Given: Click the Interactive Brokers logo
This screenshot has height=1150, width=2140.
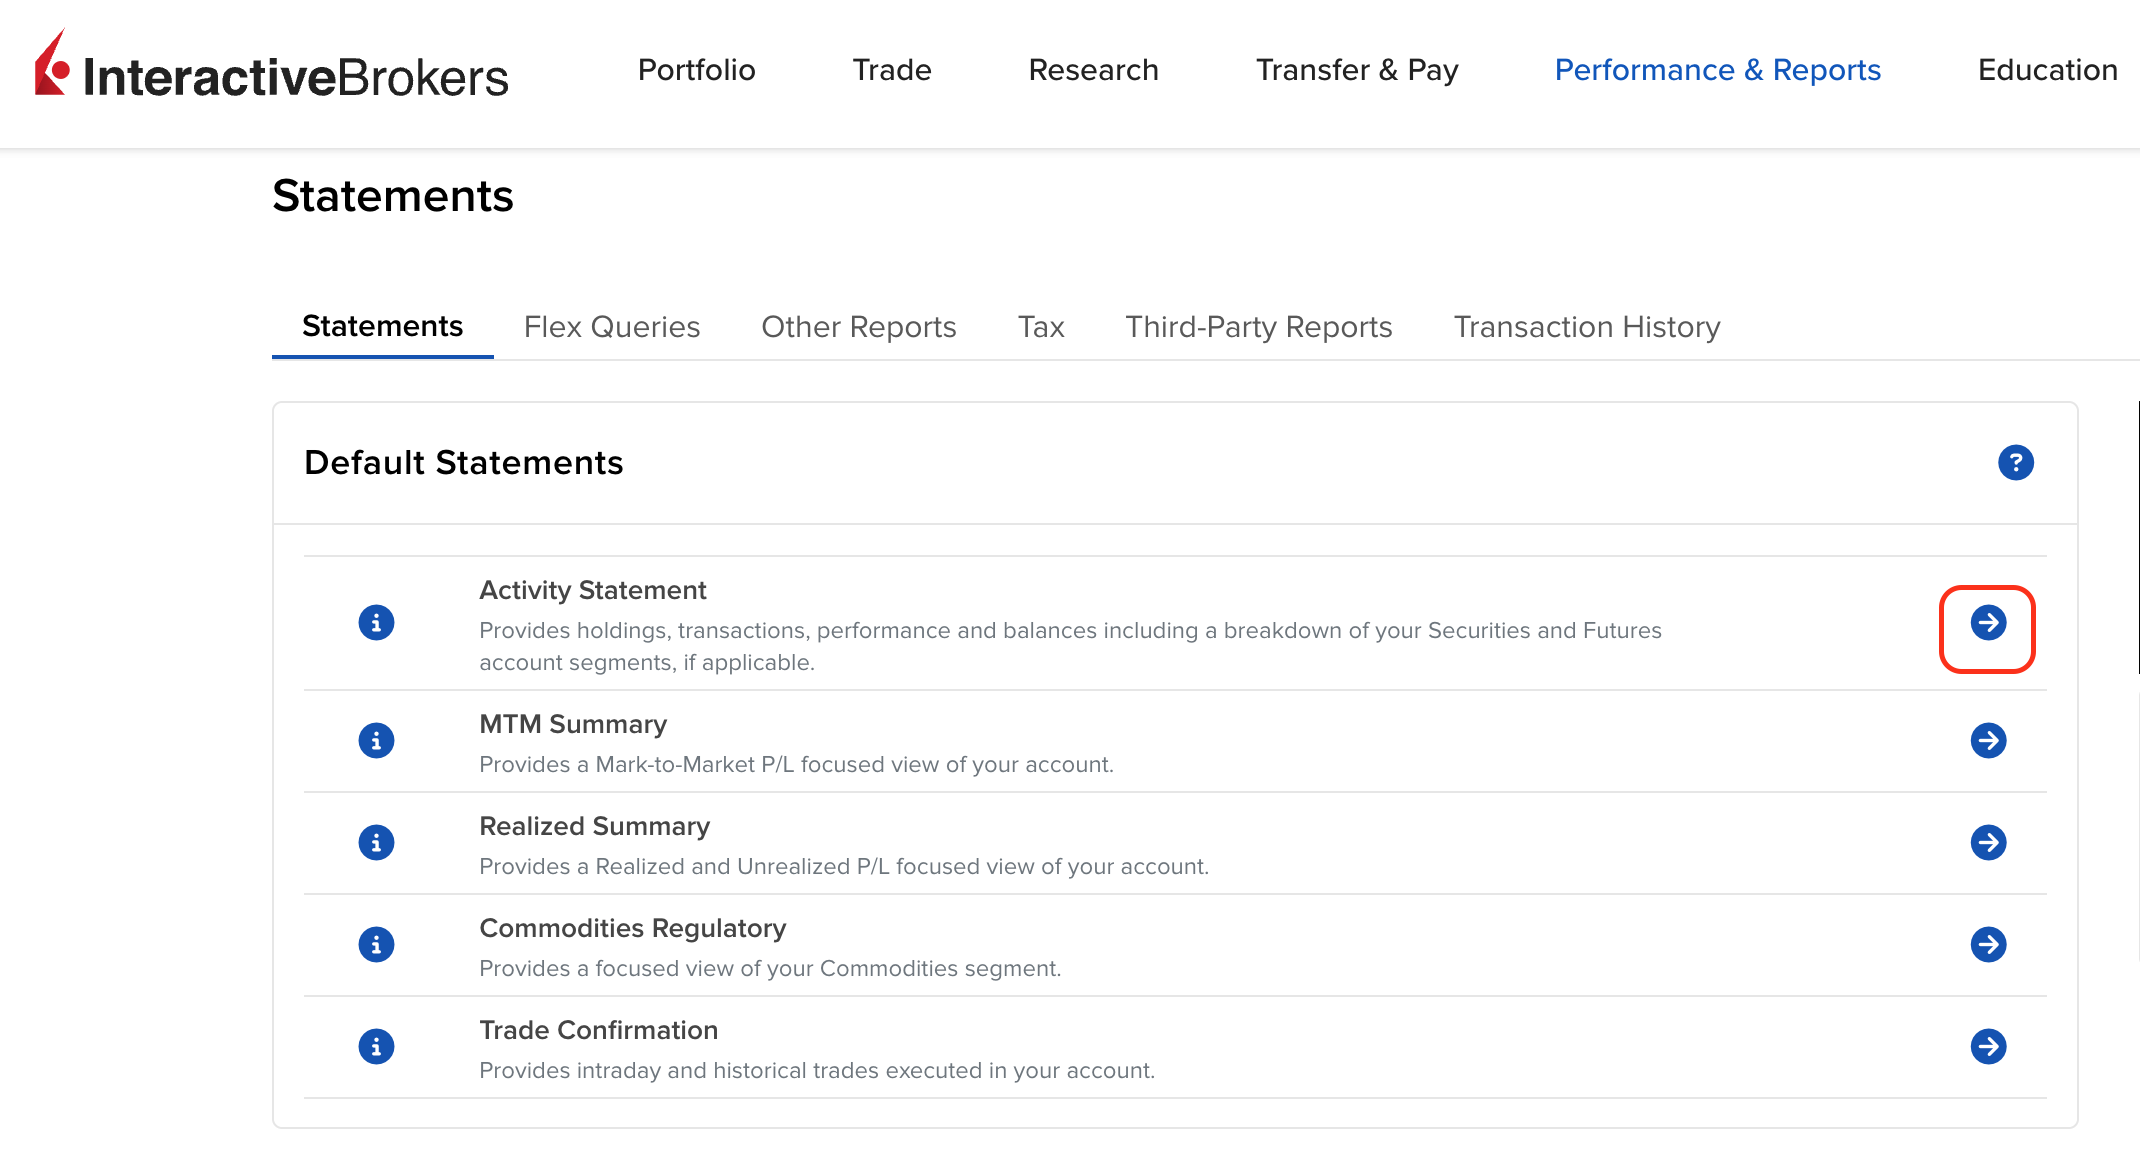Looking at the screenshot, I should 270,70.
